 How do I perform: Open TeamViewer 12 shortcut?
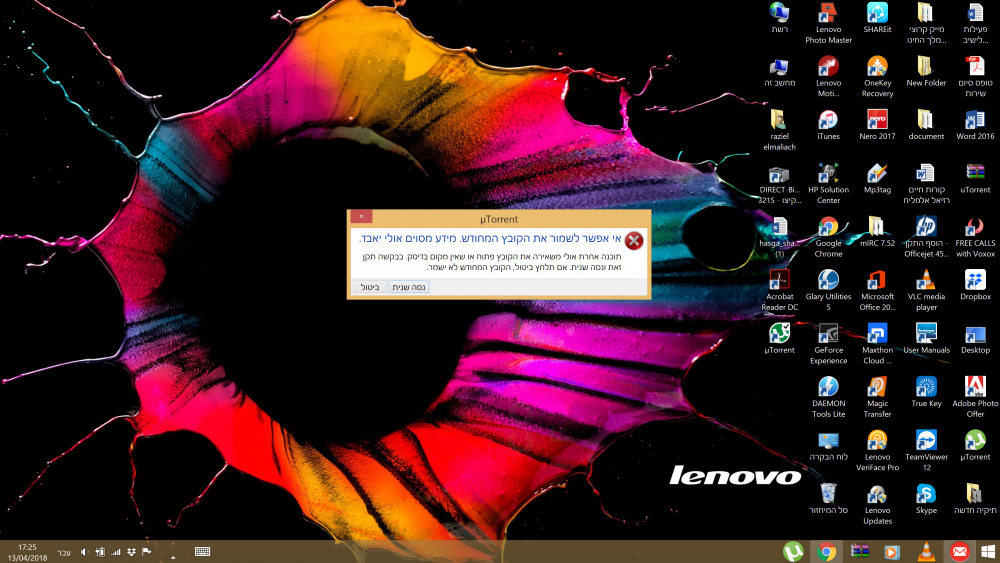(926, 451)
